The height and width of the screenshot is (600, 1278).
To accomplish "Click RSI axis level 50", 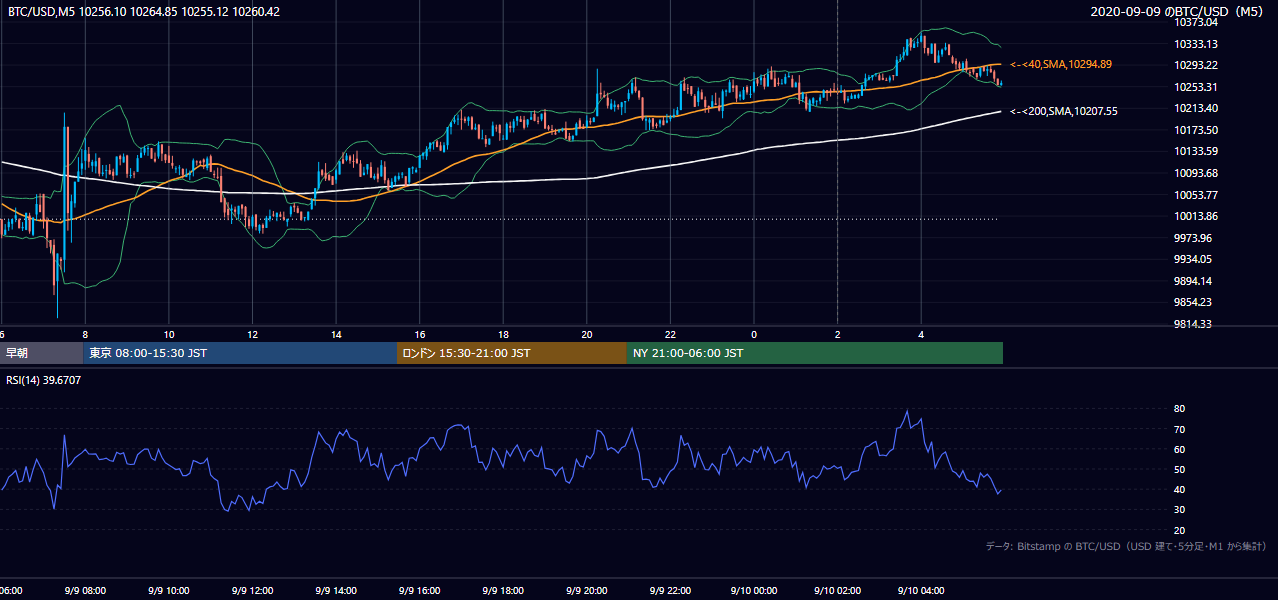I will point(1179,470).
